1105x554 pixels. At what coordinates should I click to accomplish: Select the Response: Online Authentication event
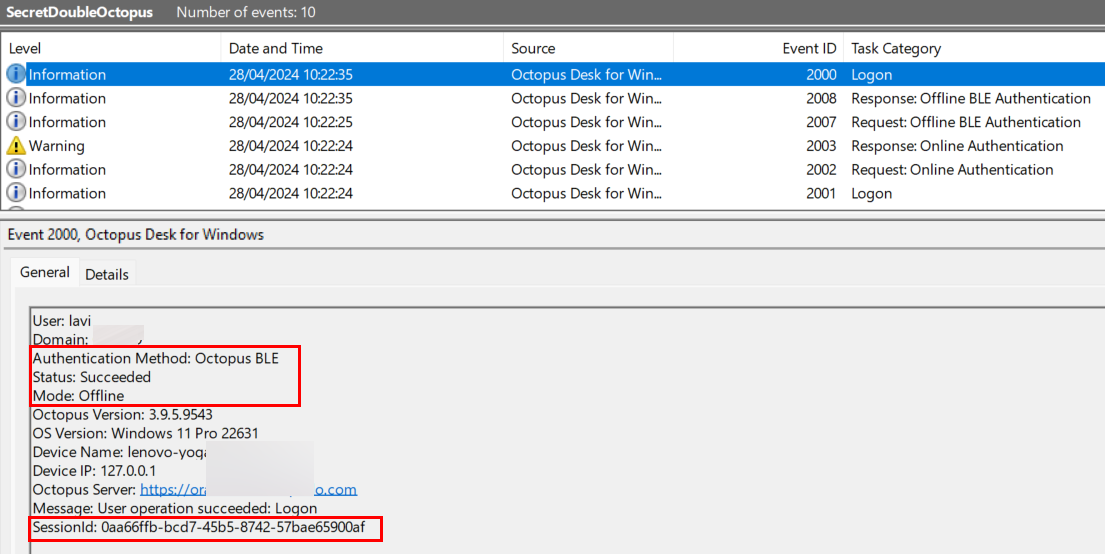(552, 146)
